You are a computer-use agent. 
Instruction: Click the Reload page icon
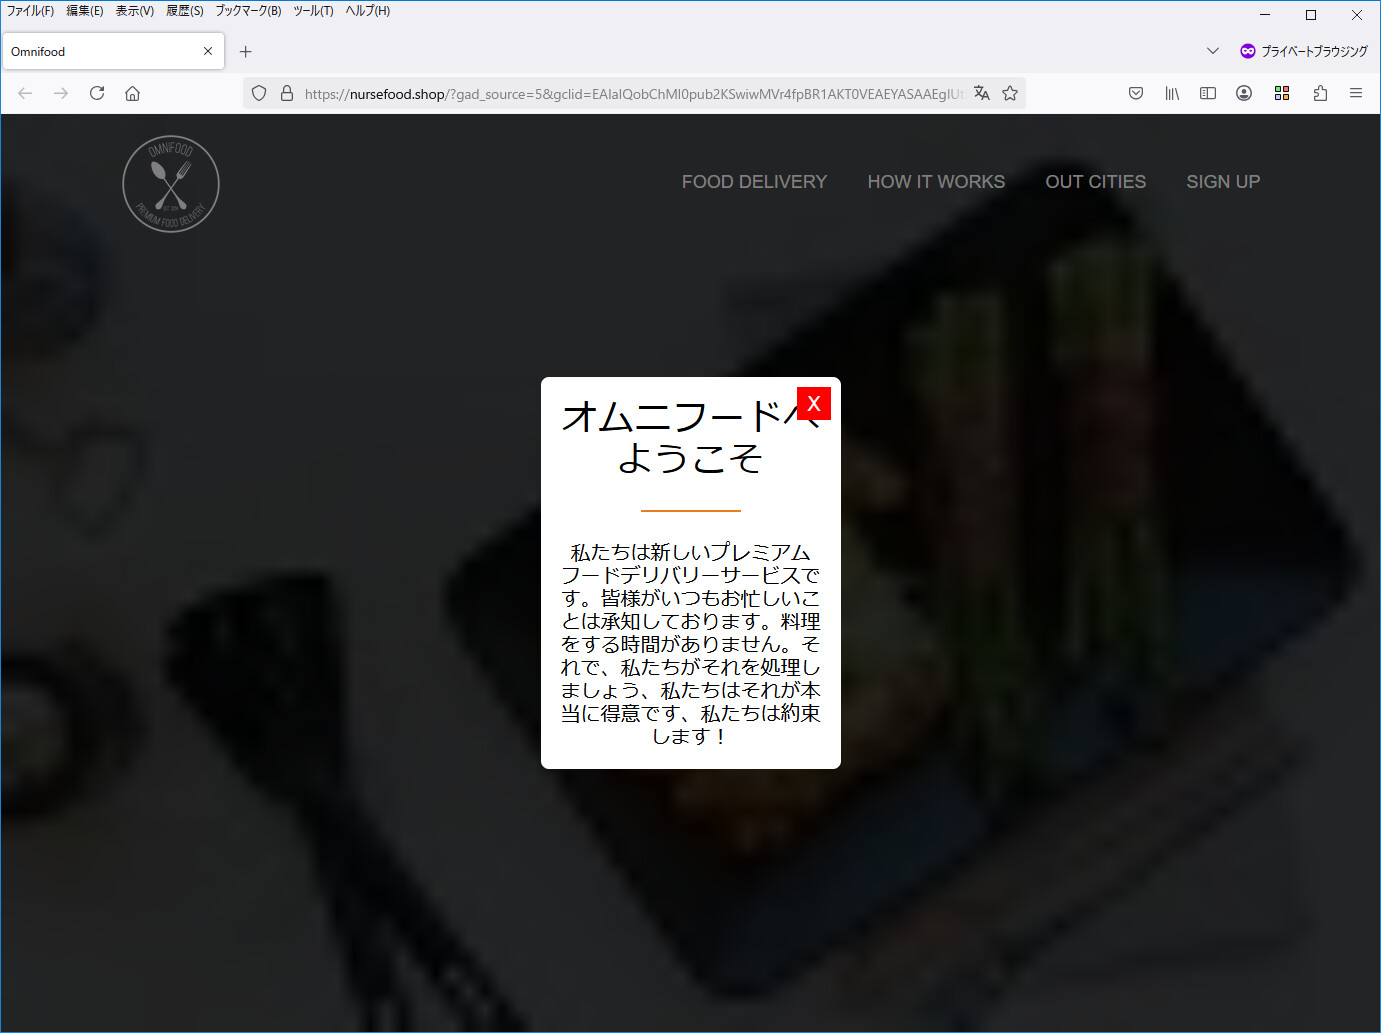click(97, 93)
